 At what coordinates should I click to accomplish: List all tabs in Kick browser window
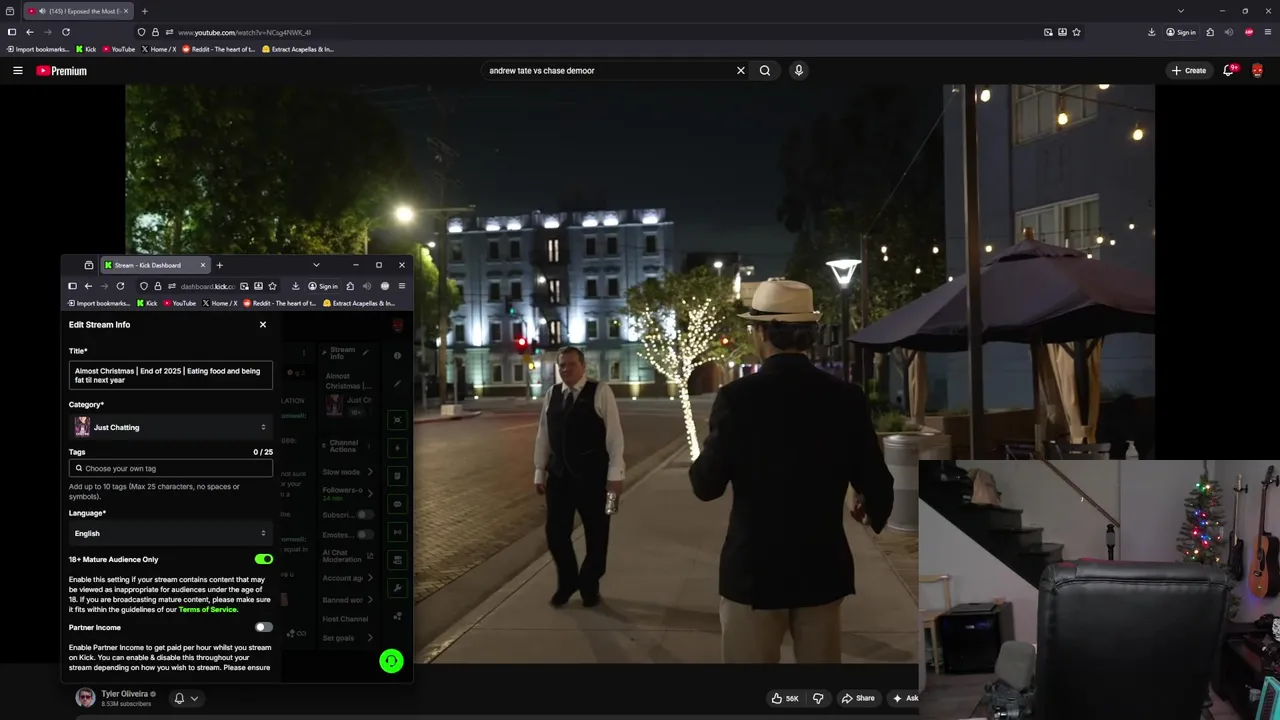pos(316,265)
